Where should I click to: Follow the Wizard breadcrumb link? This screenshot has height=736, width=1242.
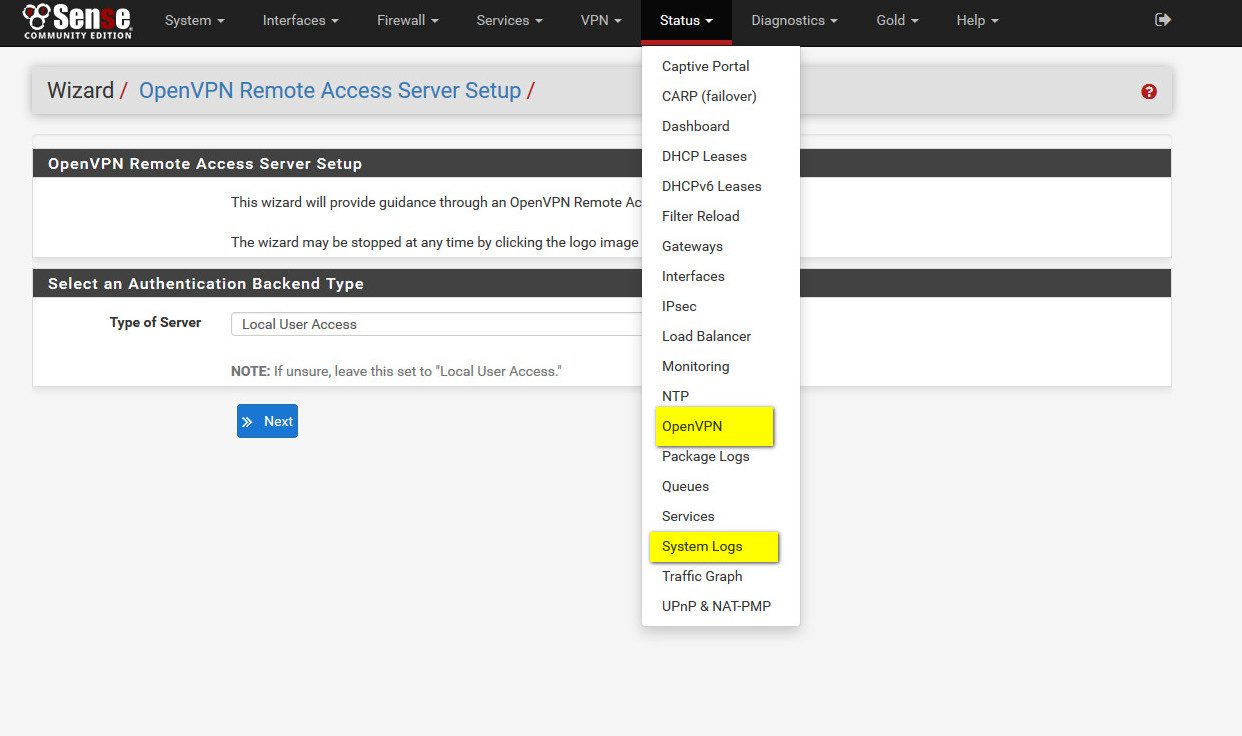click(80, 91)
